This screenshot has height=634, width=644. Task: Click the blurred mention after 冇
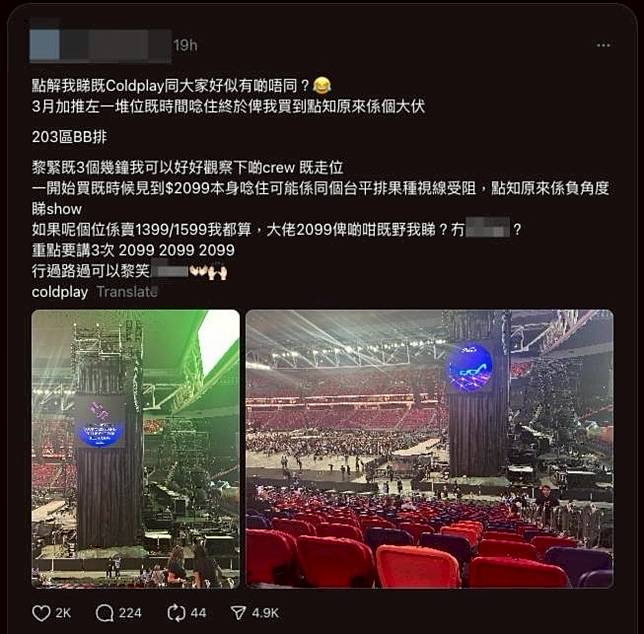point(488,228)
